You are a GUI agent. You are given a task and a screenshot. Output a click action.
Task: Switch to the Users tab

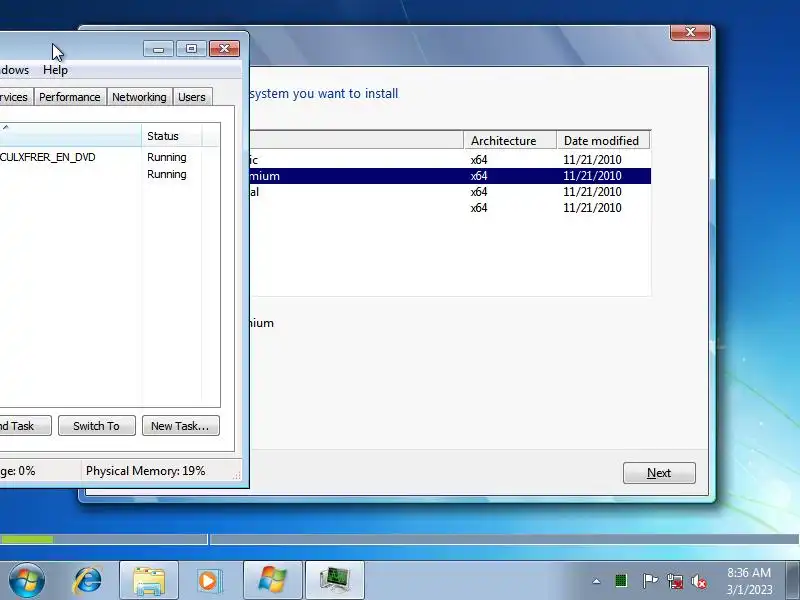(x=192, y=97)
